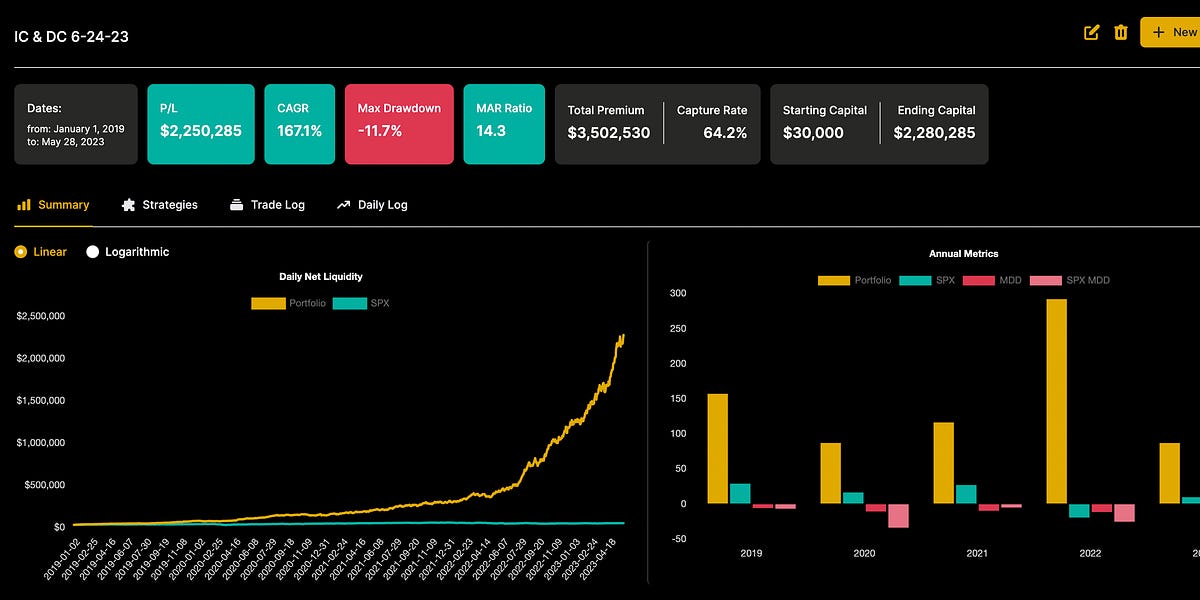Switch to the Trade Log tab
Screen dimensions: 1200x600
(x=268, y=205)
